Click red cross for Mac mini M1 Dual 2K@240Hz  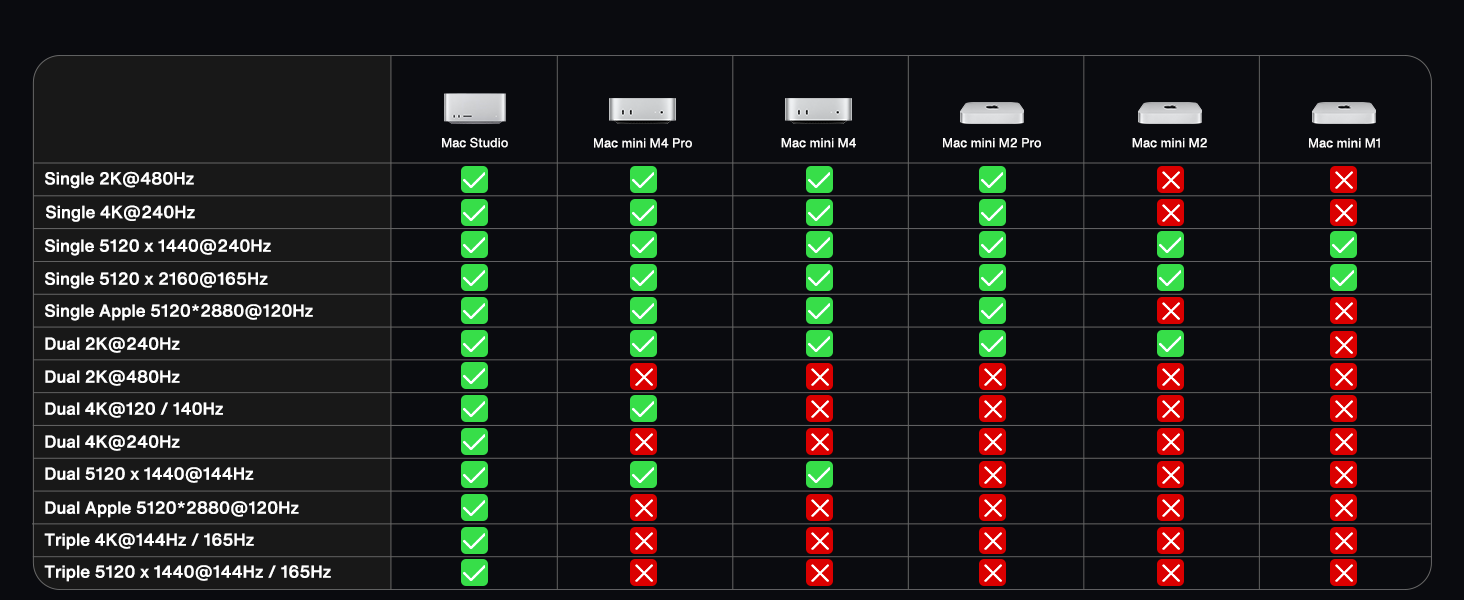(1344, 344)
